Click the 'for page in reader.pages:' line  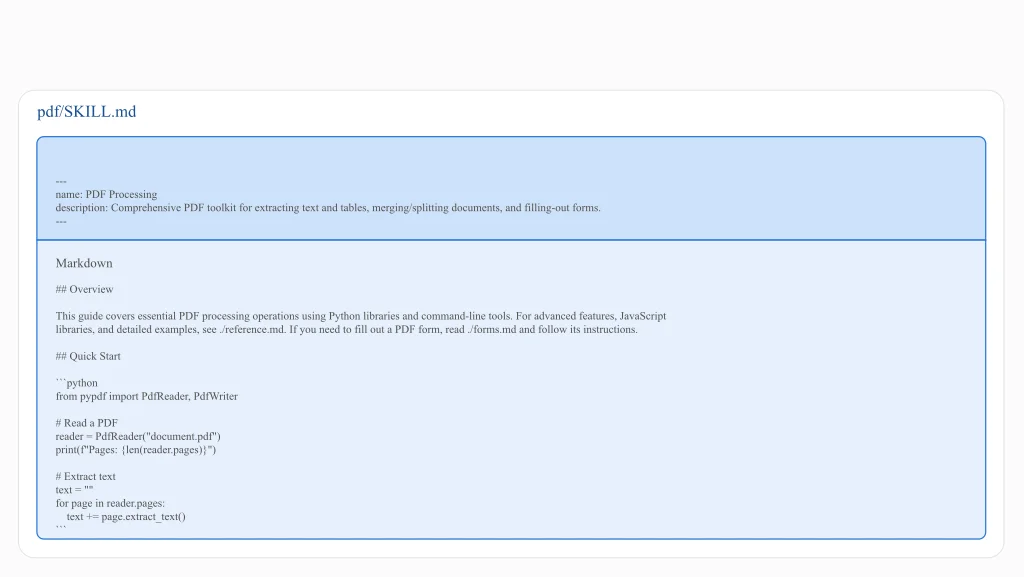[110, 503]
